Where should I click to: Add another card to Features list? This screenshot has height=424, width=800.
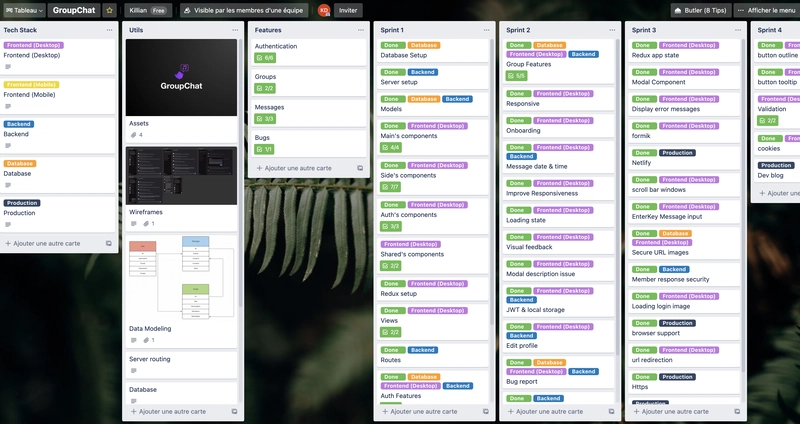pos(294,168)
